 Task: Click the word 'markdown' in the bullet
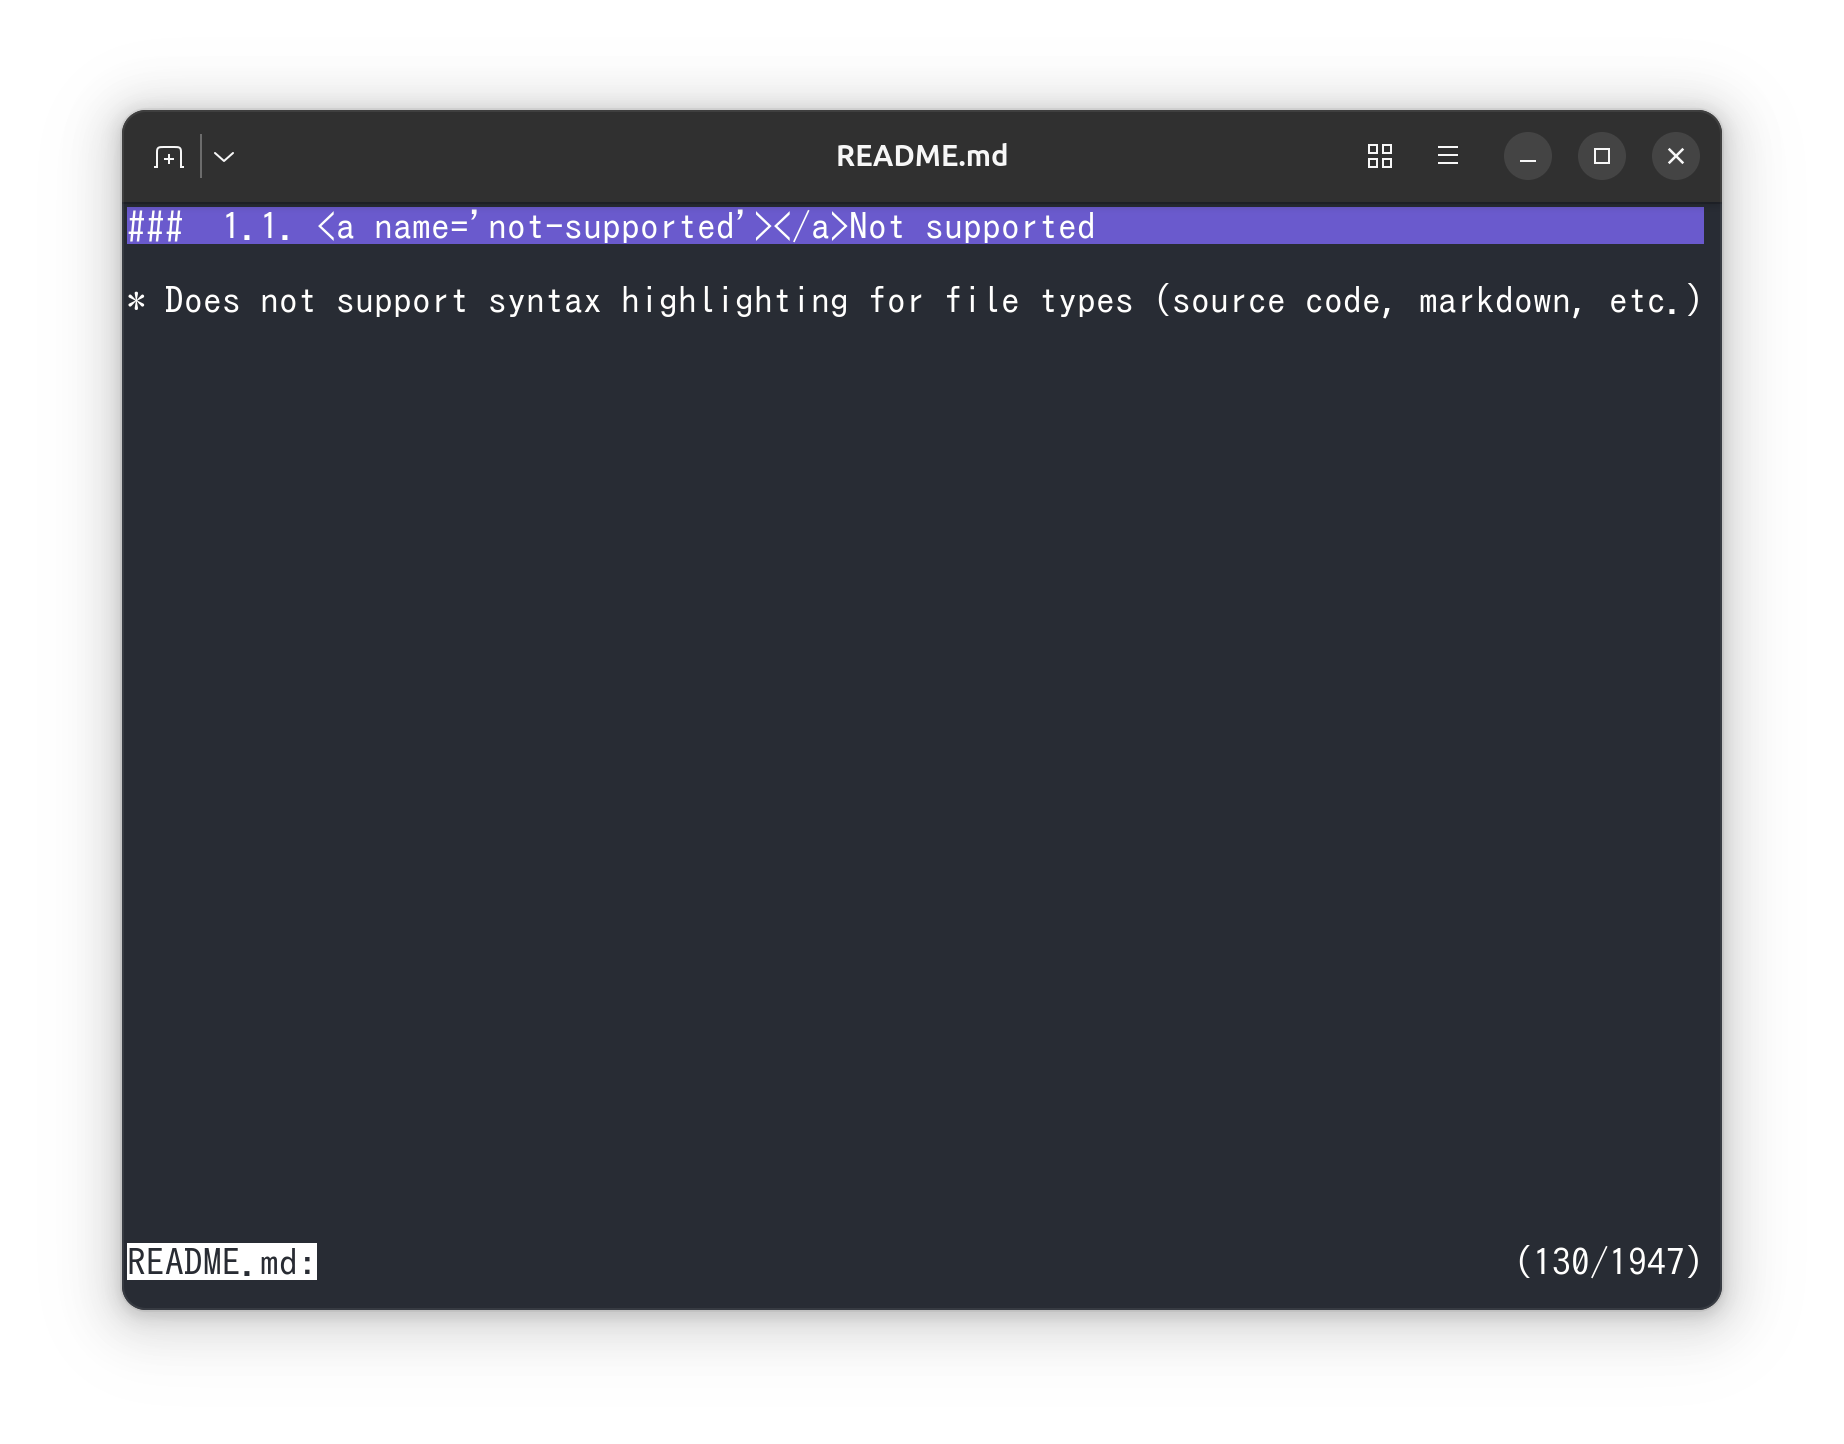(1494, 301)
